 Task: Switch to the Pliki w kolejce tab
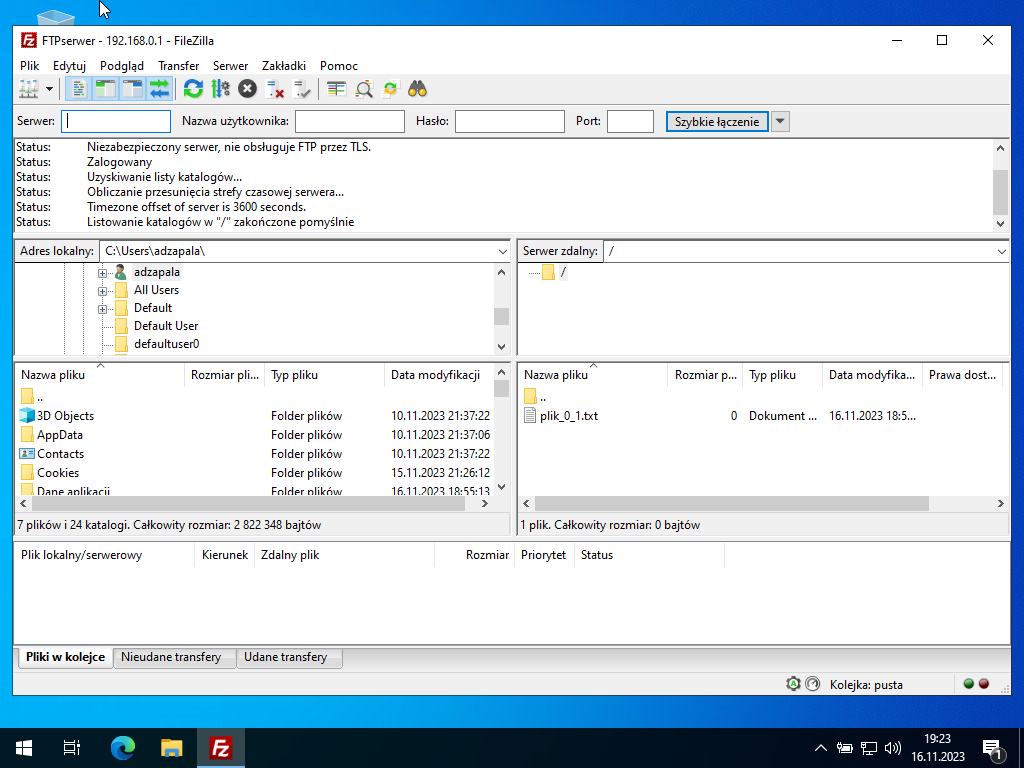pyautogui.click(x=65, y=657)
